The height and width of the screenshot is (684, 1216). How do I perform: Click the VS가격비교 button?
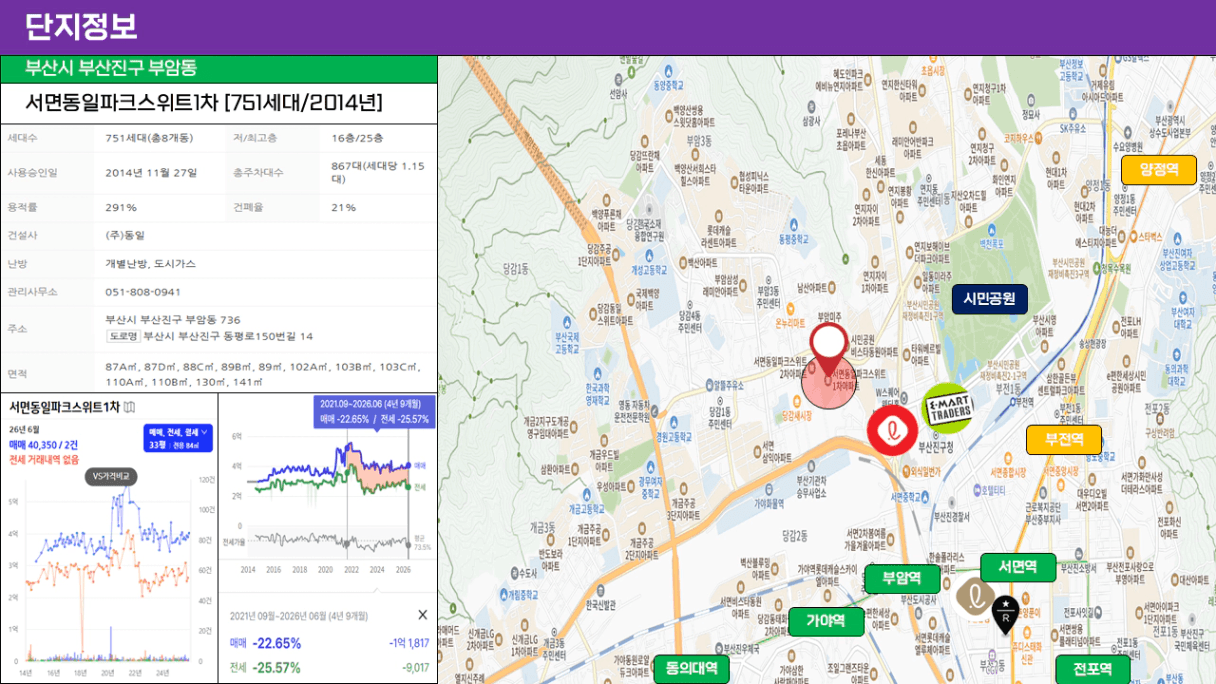coord(110,477)
